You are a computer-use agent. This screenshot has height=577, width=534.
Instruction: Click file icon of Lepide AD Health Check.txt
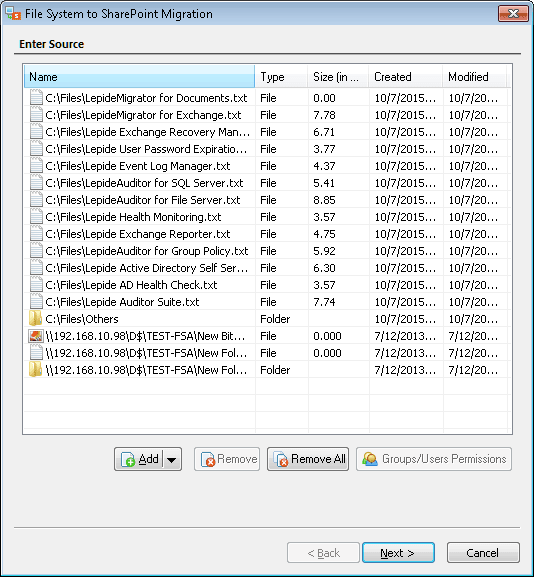pyautogui.click(x=36, y=284)
